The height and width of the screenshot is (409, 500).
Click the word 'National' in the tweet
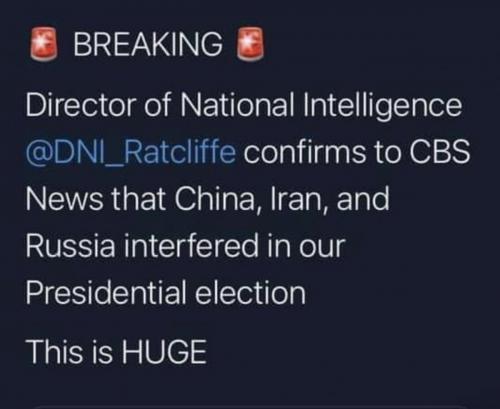(237, 105)
